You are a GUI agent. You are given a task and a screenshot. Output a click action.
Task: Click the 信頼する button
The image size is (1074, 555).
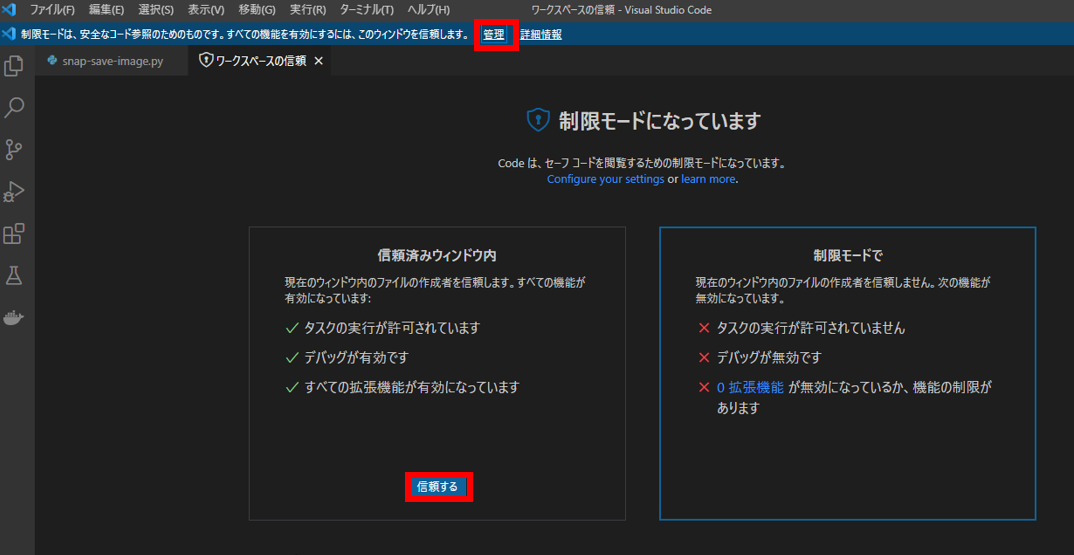(x=438, y=487)
